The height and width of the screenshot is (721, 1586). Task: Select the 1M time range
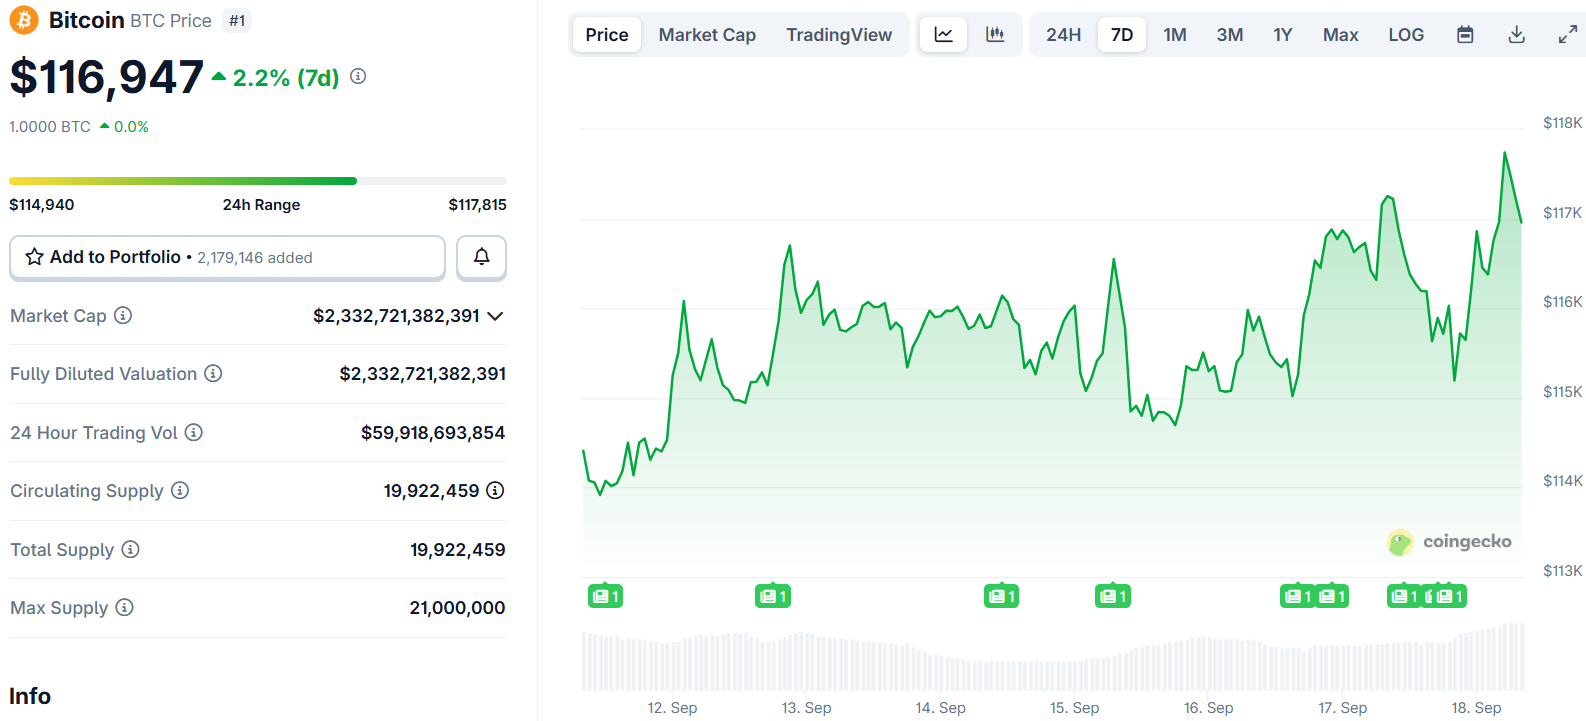[x=1175, y=34]
